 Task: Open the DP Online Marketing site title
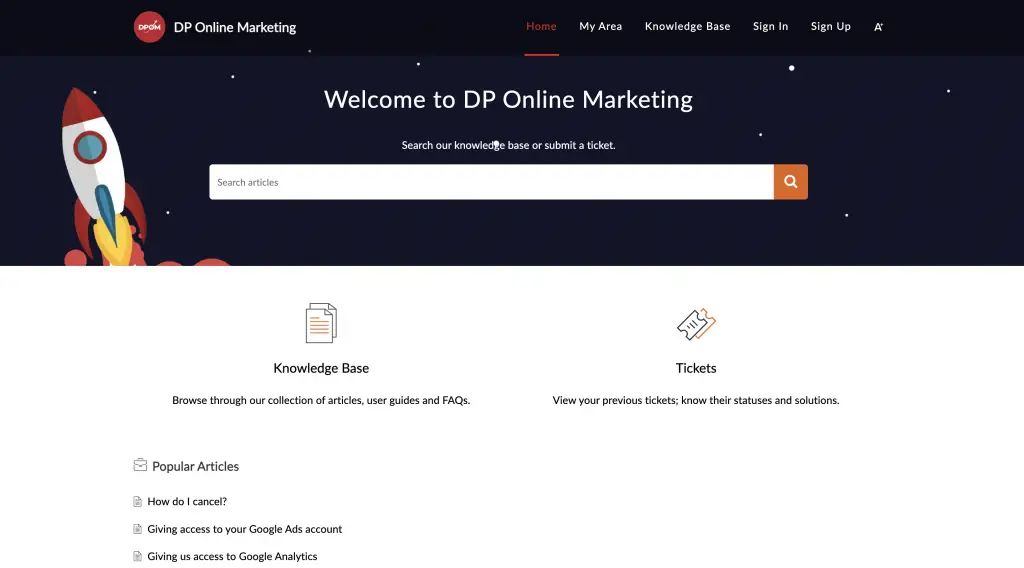point(234,27)
